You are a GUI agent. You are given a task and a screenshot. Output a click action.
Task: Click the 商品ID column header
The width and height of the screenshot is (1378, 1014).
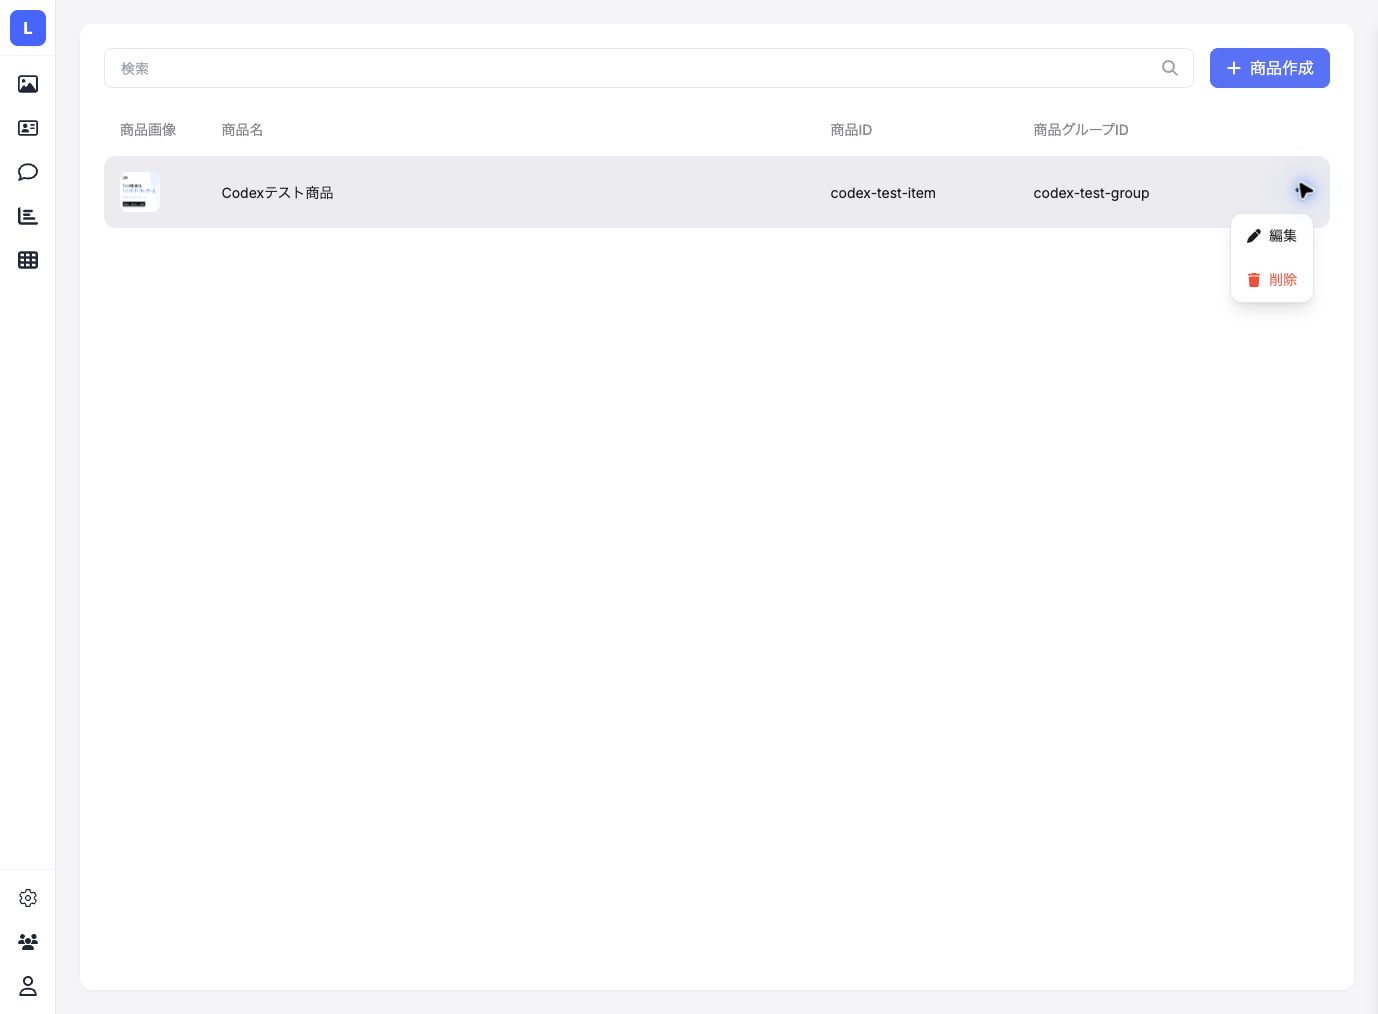[851, 130]
